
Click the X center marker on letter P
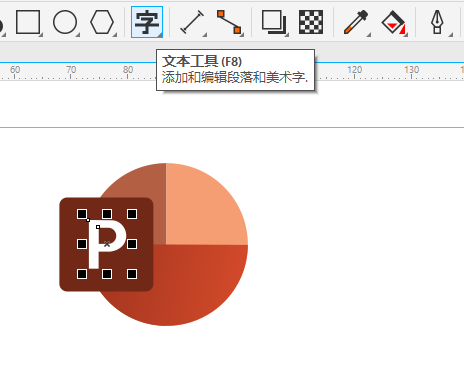[x=107, y=244]
